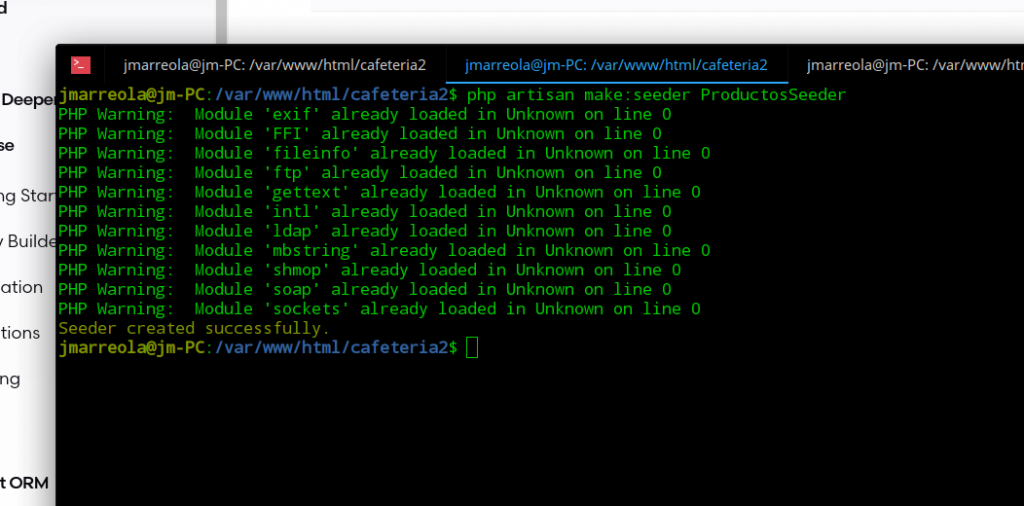
Task: Click the 'exif' module warning line
Action: [x=364, y=114]
